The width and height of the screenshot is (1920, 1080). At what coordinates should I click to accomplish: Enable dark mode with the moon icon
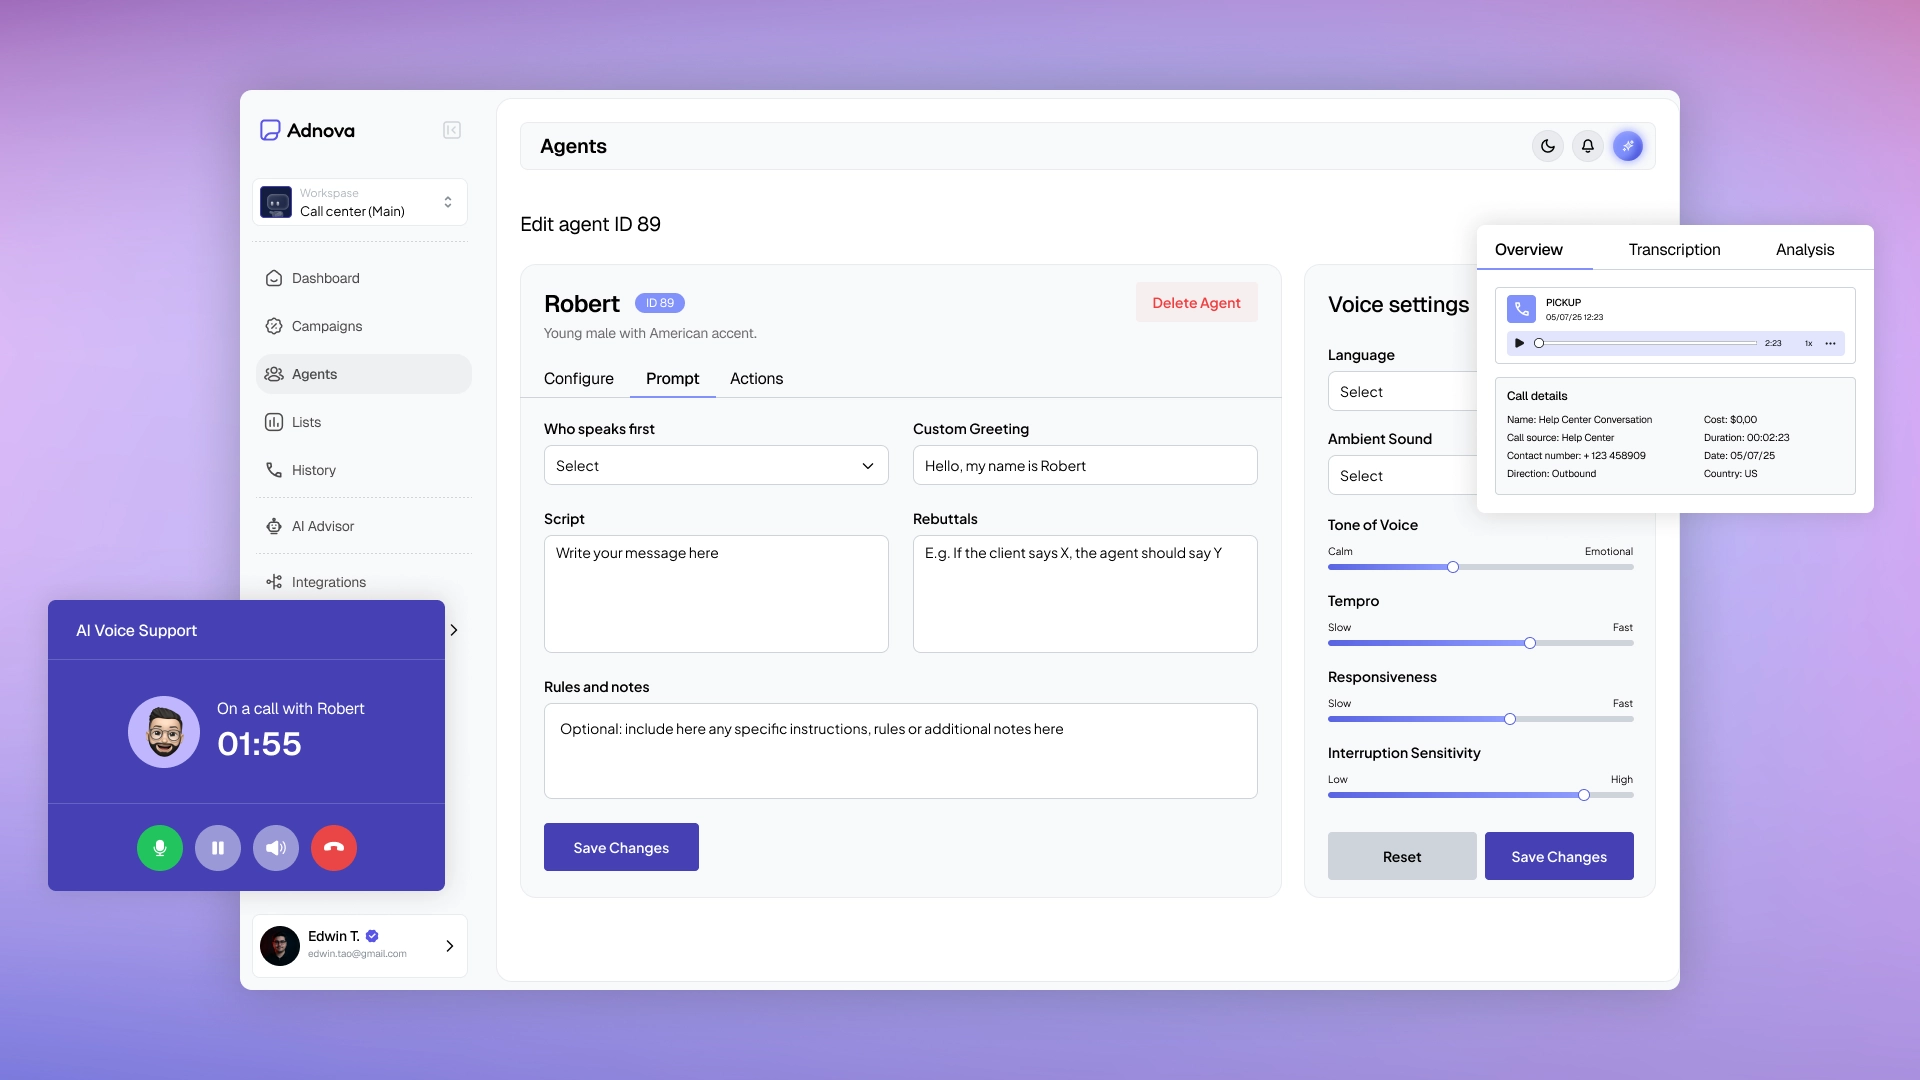1547,146
